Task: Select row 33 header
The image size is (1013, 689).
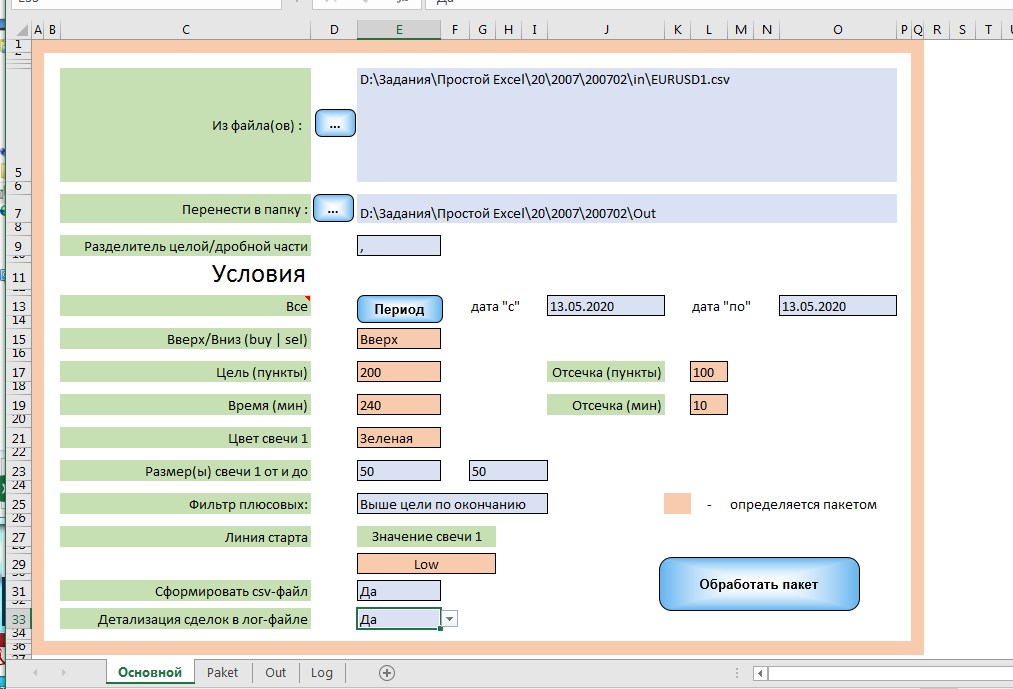Action: click(x=19, y=619)
